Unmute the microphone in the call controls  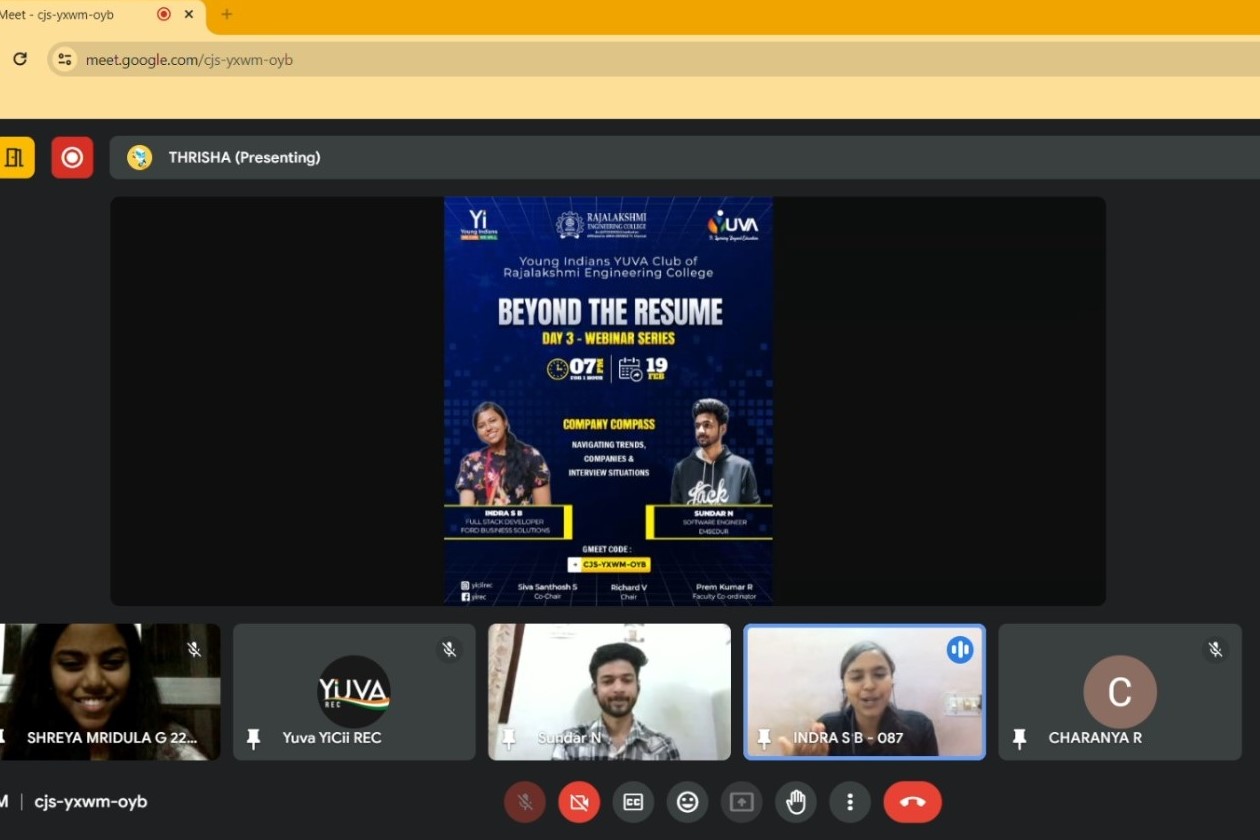pyautogui.click(x=525, y=802)
